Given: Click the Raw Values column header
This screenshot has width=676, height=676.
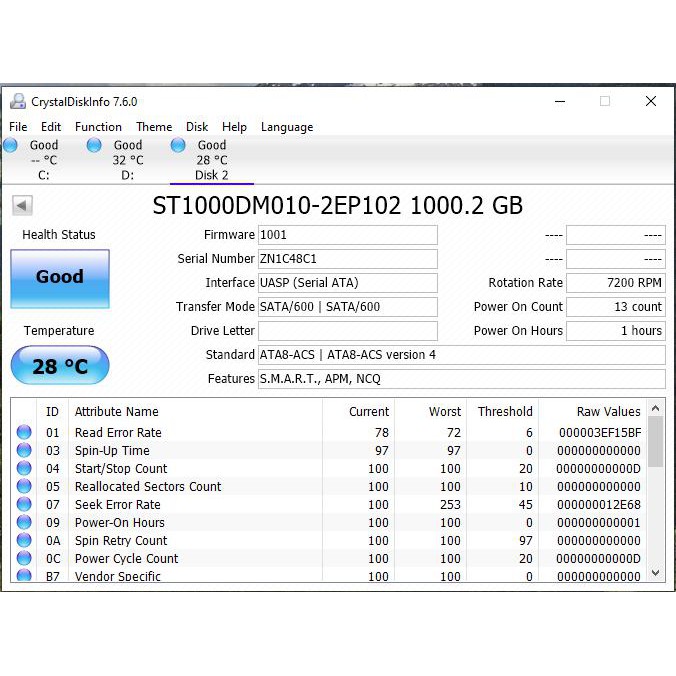Looking at the screenshot, I should pos(608,411).
